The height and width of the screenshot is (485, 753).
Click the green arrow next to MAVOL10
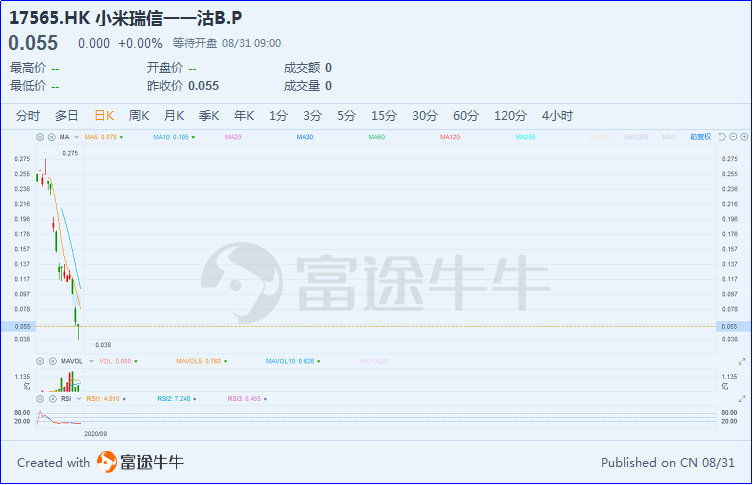pos(319,361)
